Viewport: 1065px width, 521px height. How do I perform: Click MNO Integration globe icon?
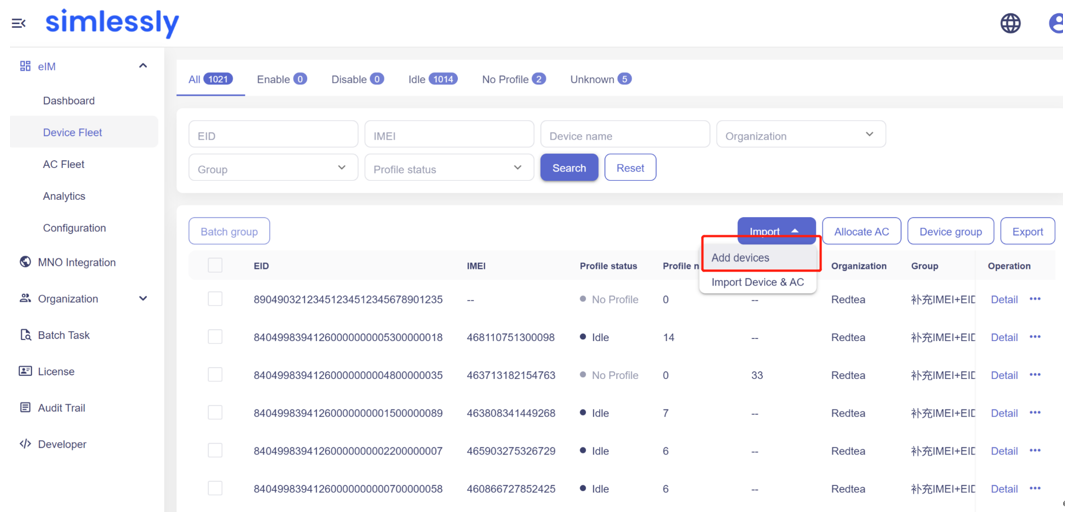point(26,262)
